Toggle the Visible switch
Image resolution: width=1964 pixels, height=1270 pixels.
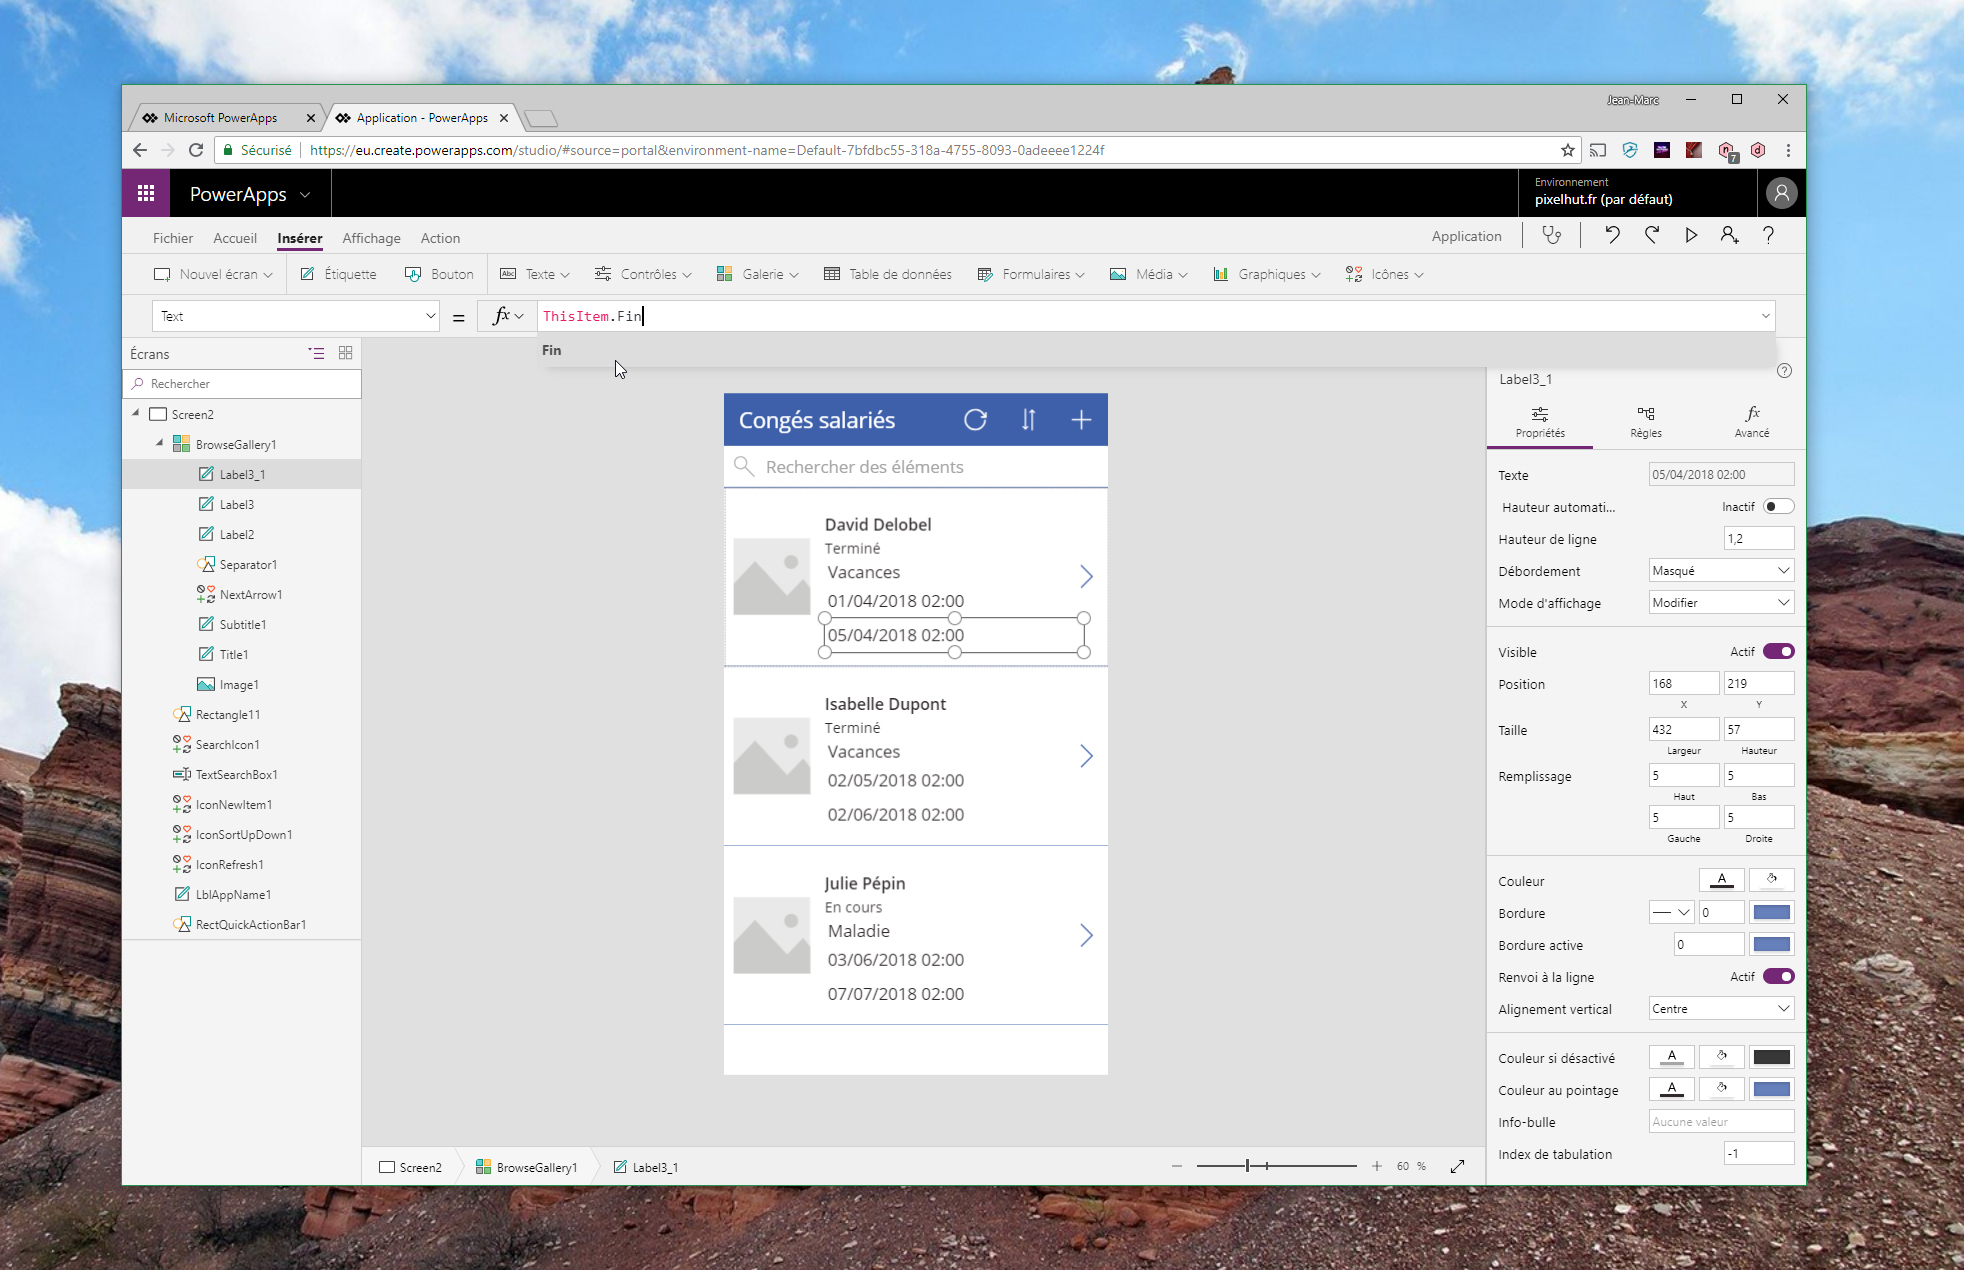tap(1778, 652)
